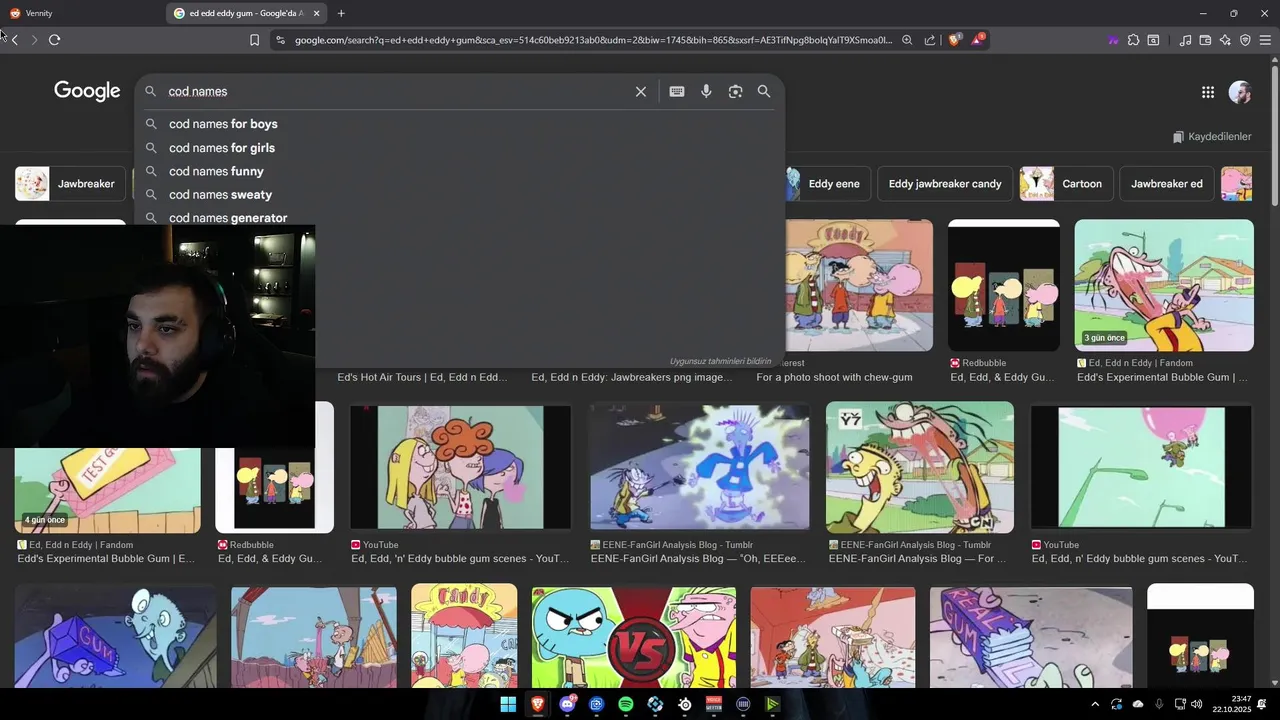Filter images by Eddy jawbreaker candy chip
The width and height of the screenshot is (1280, 720).
(x=945, y=184)
